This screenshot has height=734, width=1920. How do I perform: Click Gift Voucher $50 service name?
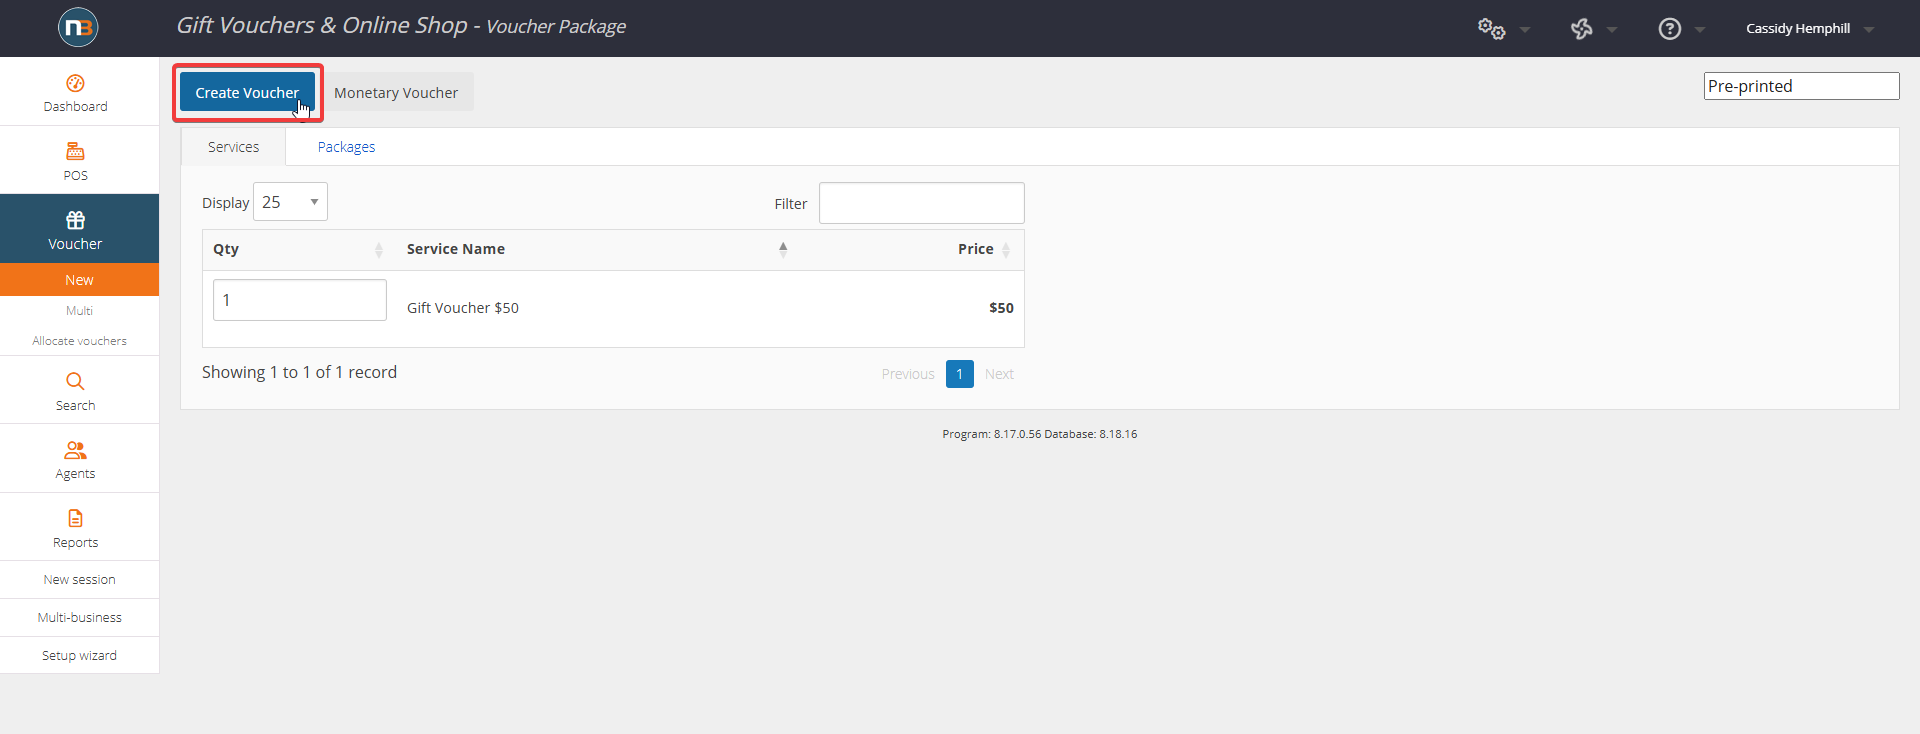[462, 308]
